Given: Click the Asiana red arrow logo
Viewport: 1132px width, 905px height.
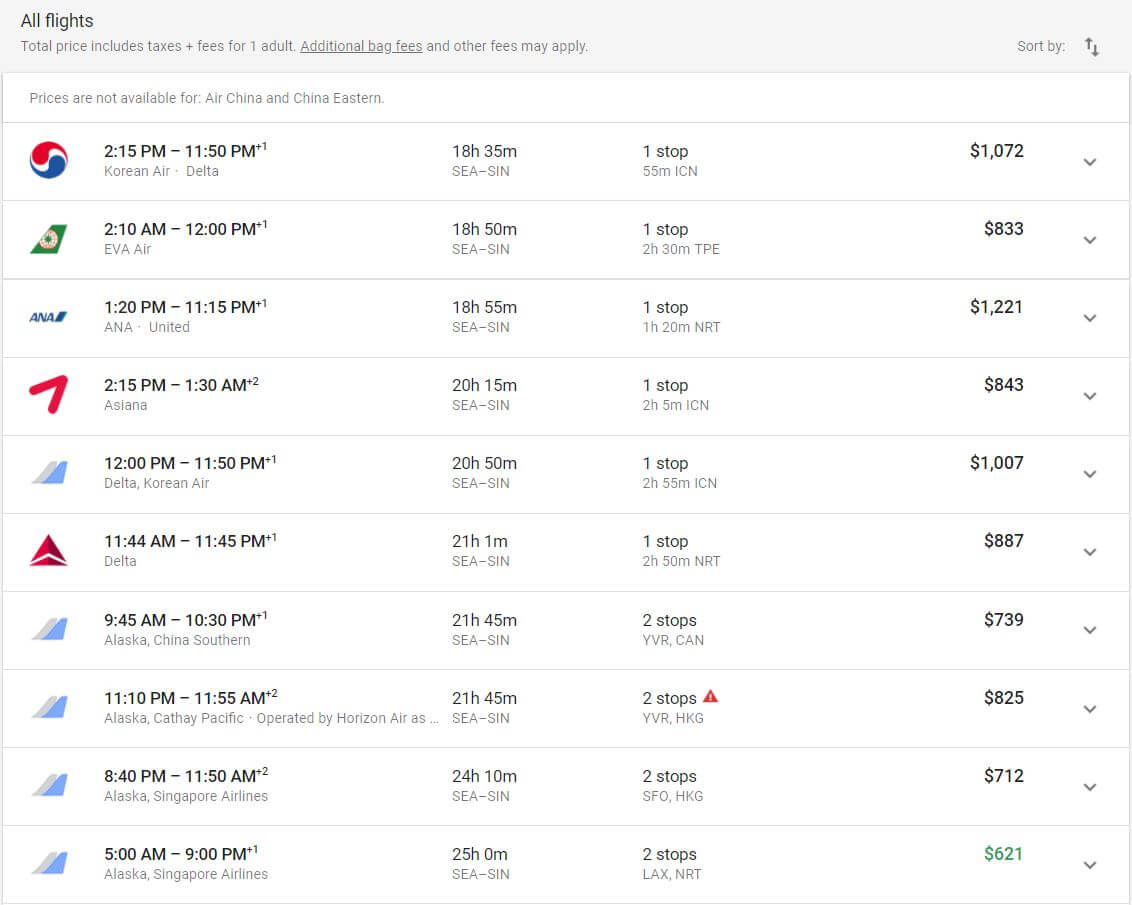Looking at the screenshot, I should pos(48,395).
